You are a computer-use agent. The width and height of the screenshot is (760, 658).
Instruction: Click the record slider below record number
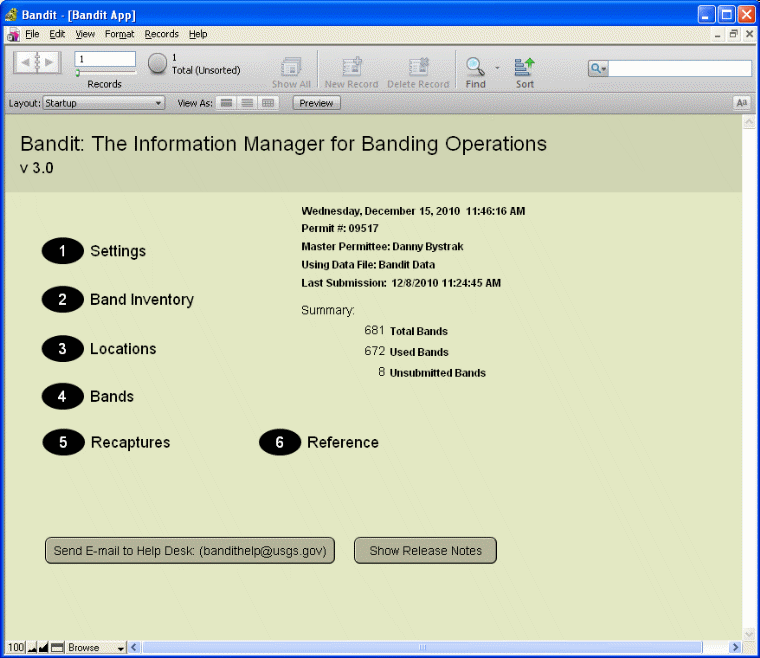coord(105,73)
